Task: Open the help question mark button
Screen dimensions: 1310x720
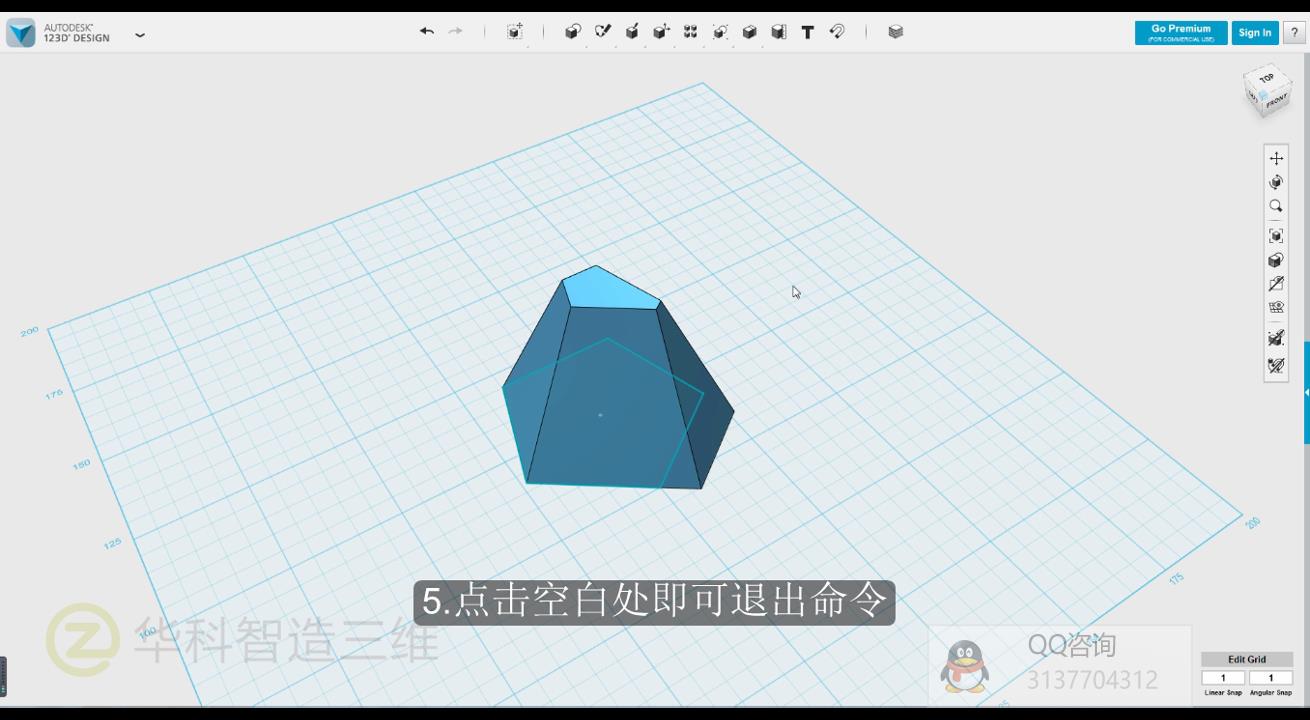Action: 1295,33
